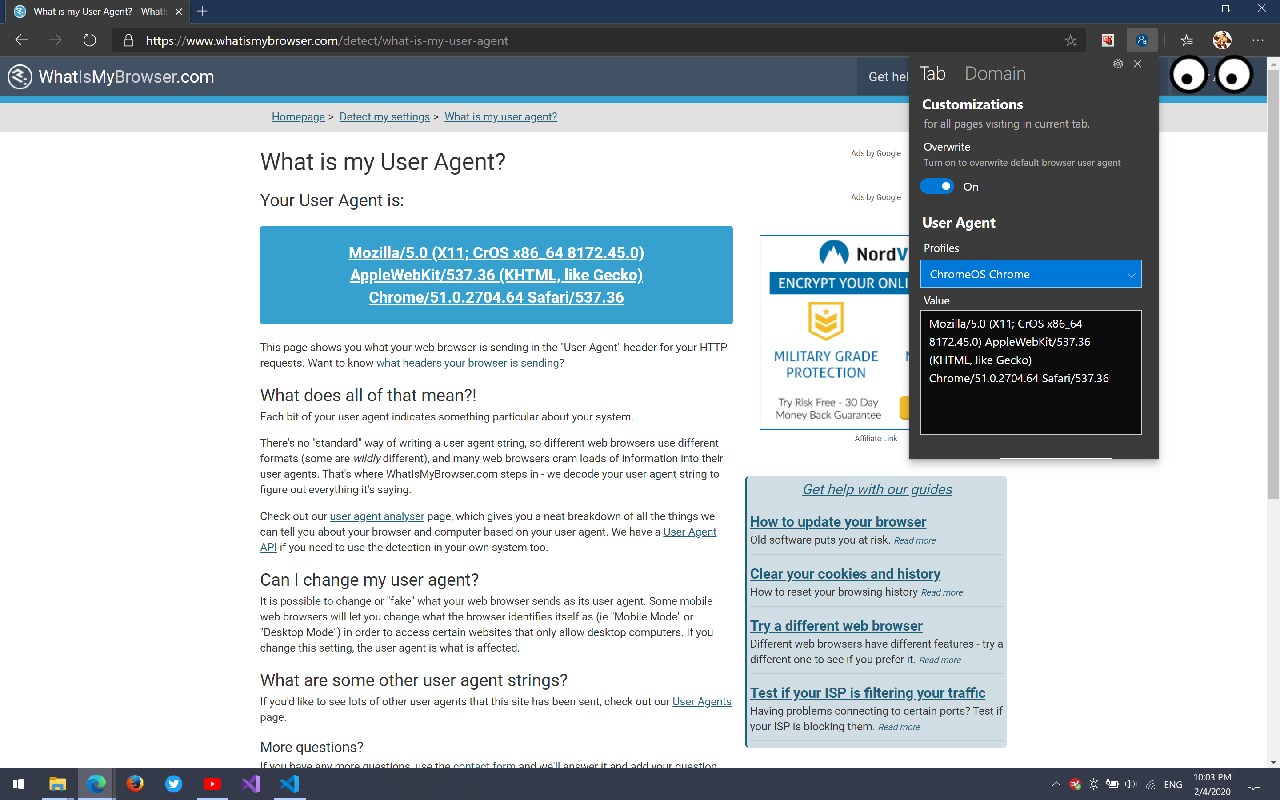The width and height of the screenshot is (1280, 800).
Task: Open Visual Studio Code from taskbar
Action: point(290,784)
